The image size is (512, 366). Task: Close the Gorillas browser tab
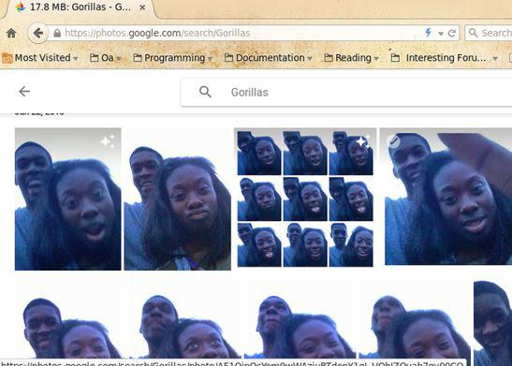coord(142,7)
